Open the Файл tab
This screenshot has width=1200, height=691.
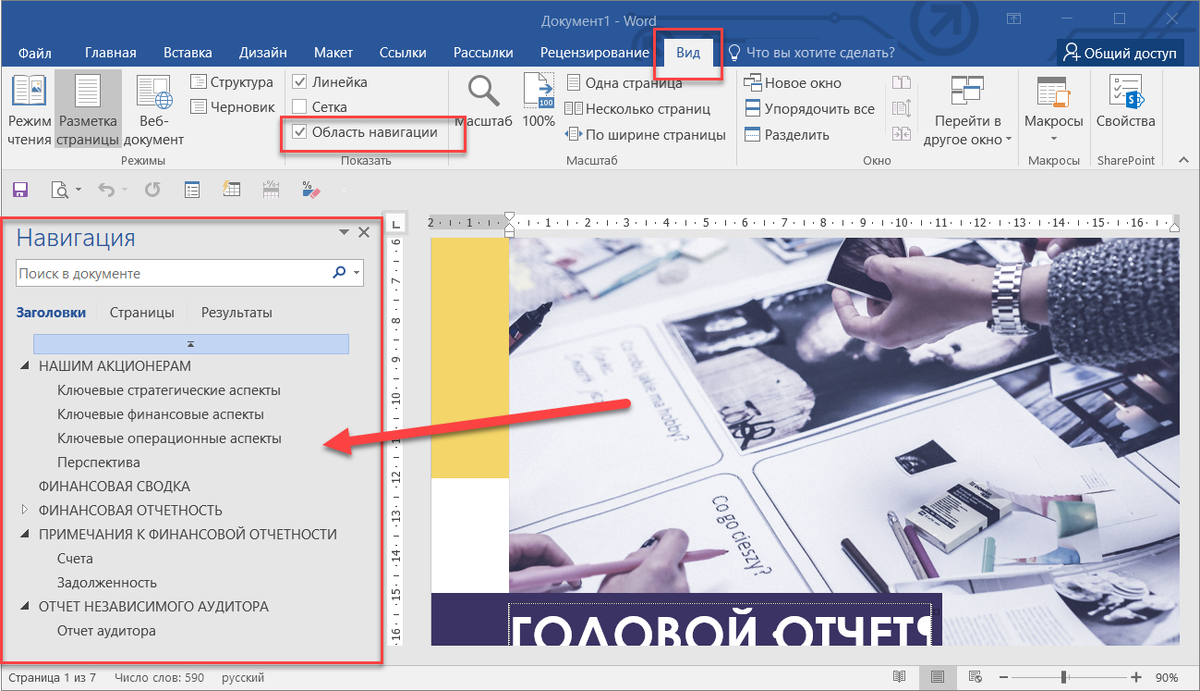pyautogui.click(x=35, y=52)
